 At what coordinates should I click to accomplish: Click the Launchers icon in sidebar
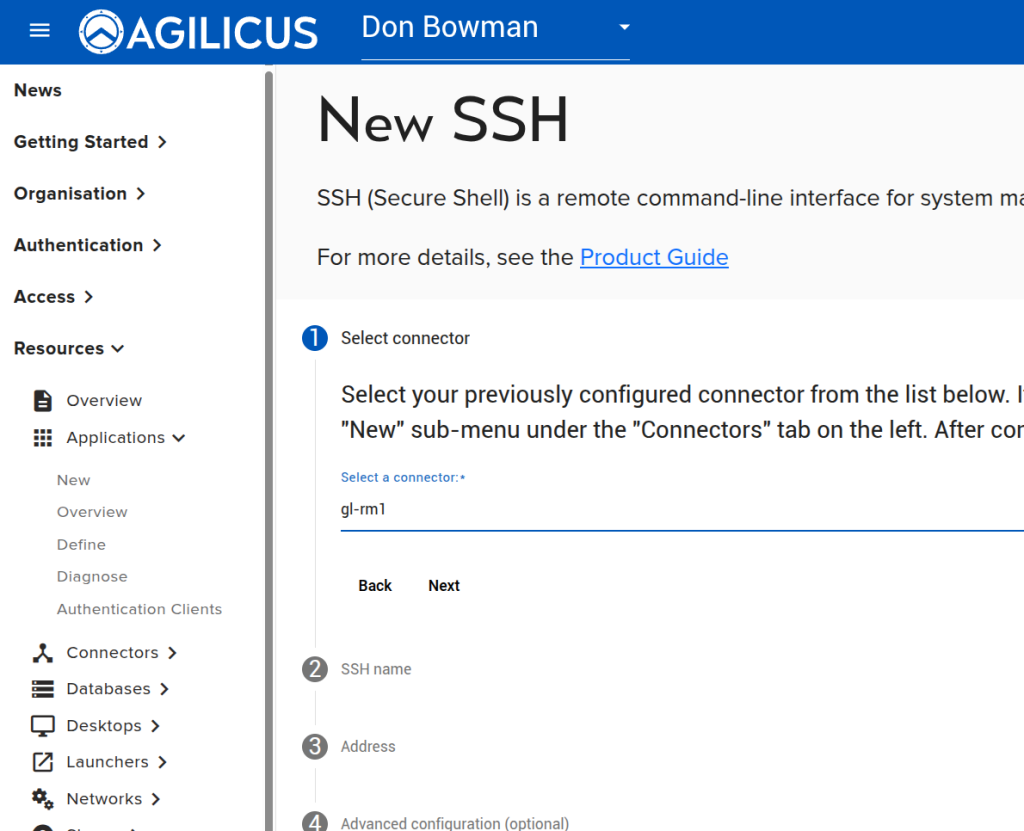[x=43, y=762]
